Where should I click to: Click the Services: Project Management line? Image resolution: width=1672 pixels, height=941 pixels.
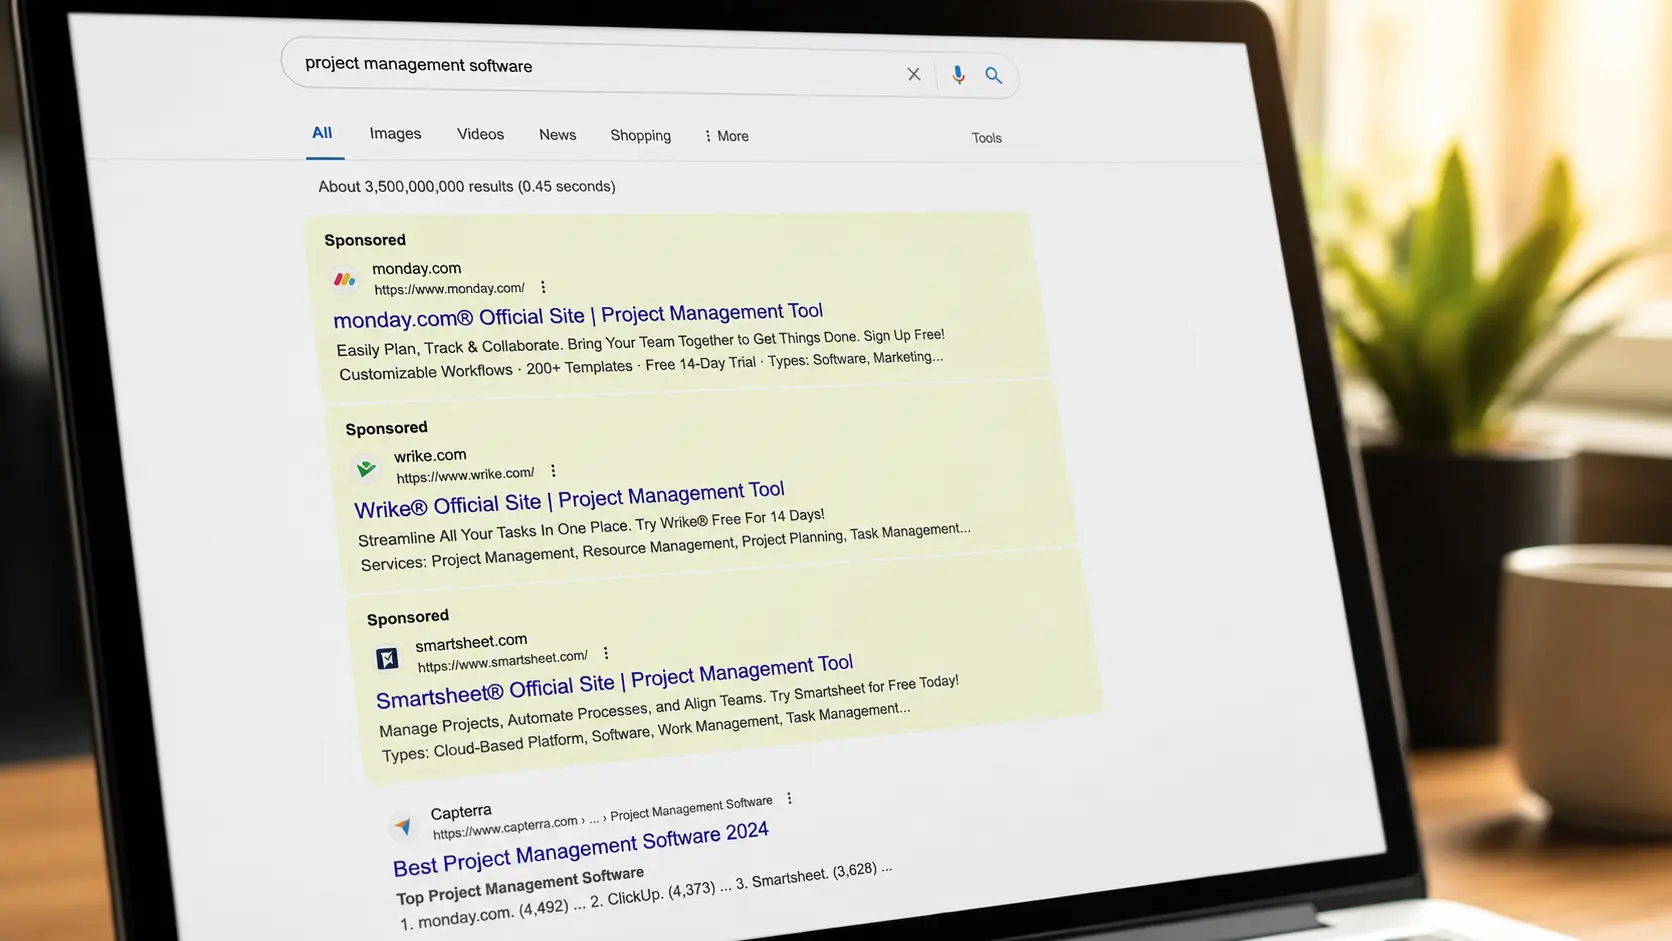665,547
